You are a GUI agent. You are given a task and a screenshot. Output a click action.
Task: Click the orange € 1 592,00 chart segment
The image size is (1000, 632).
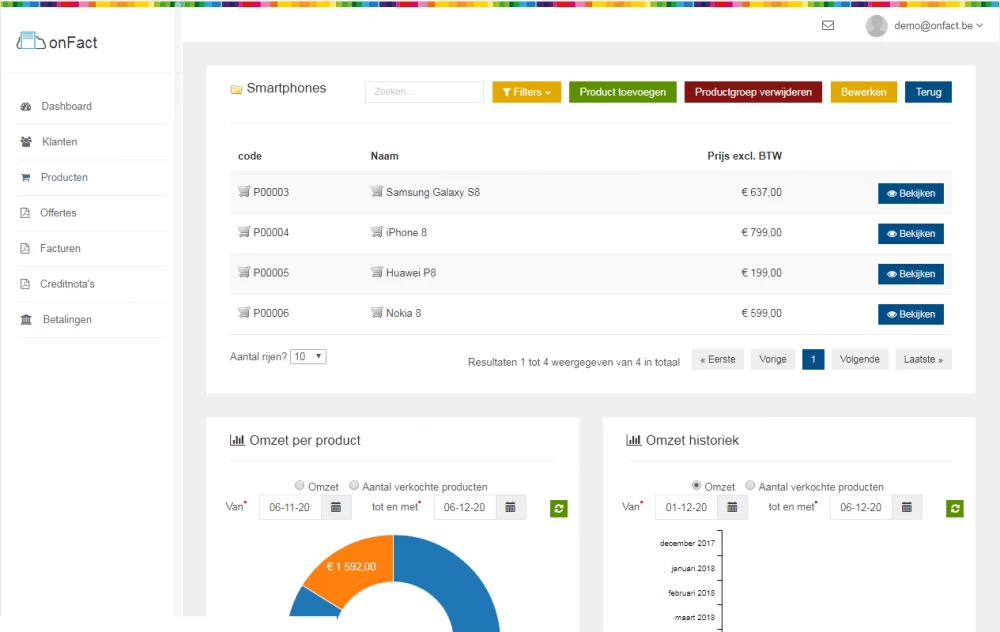coord(345,575)
